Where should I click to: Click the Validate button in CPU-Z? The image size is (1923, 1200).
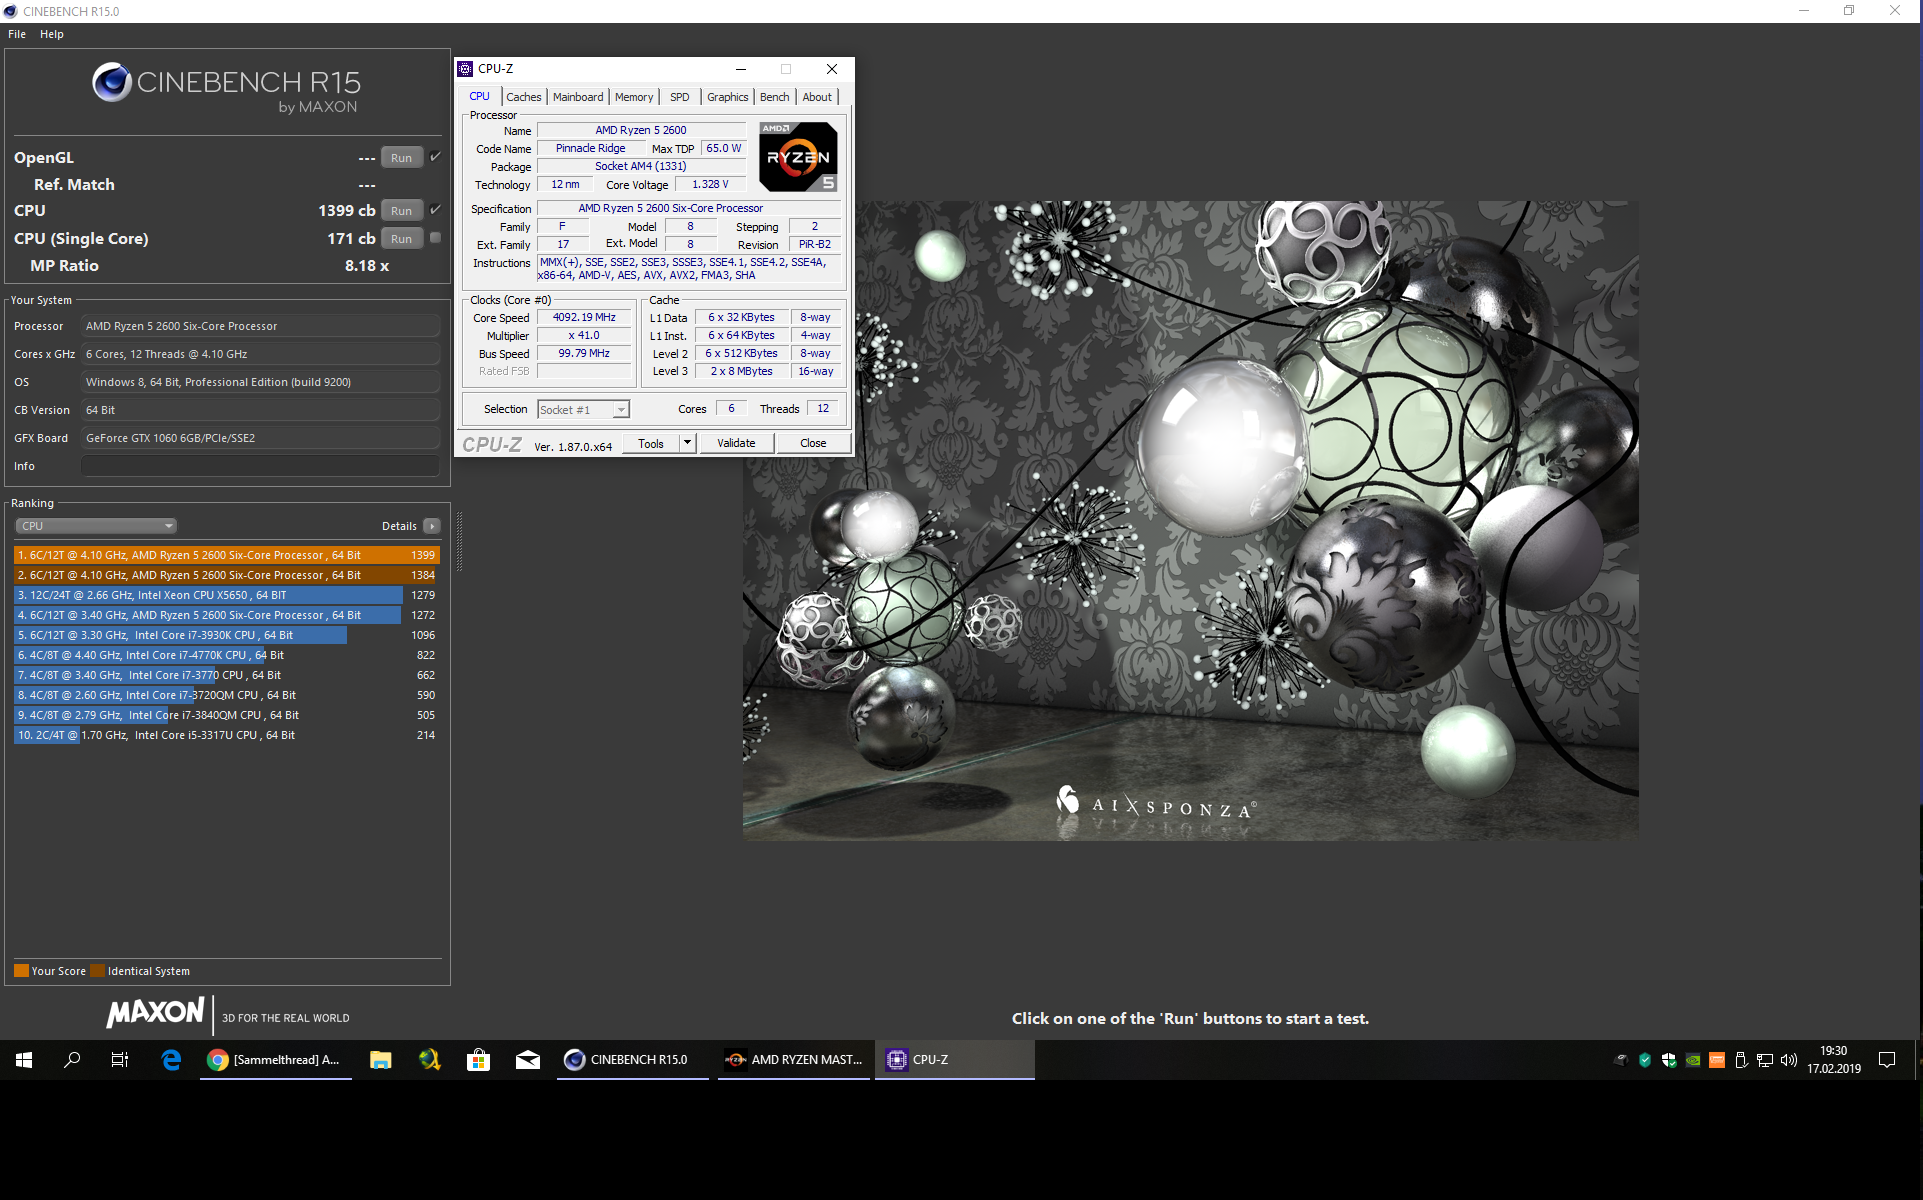coord(736,443)
